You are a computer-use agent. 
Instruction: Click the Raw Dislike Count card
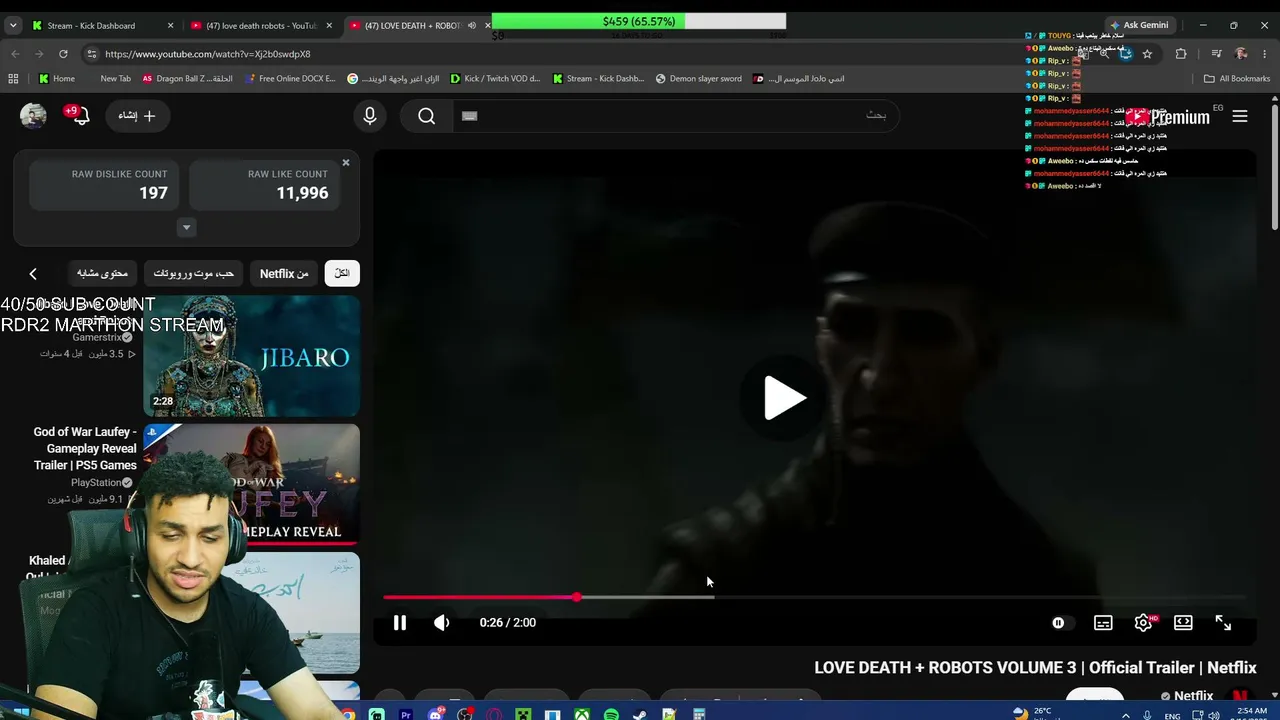[x=105, y=185]
